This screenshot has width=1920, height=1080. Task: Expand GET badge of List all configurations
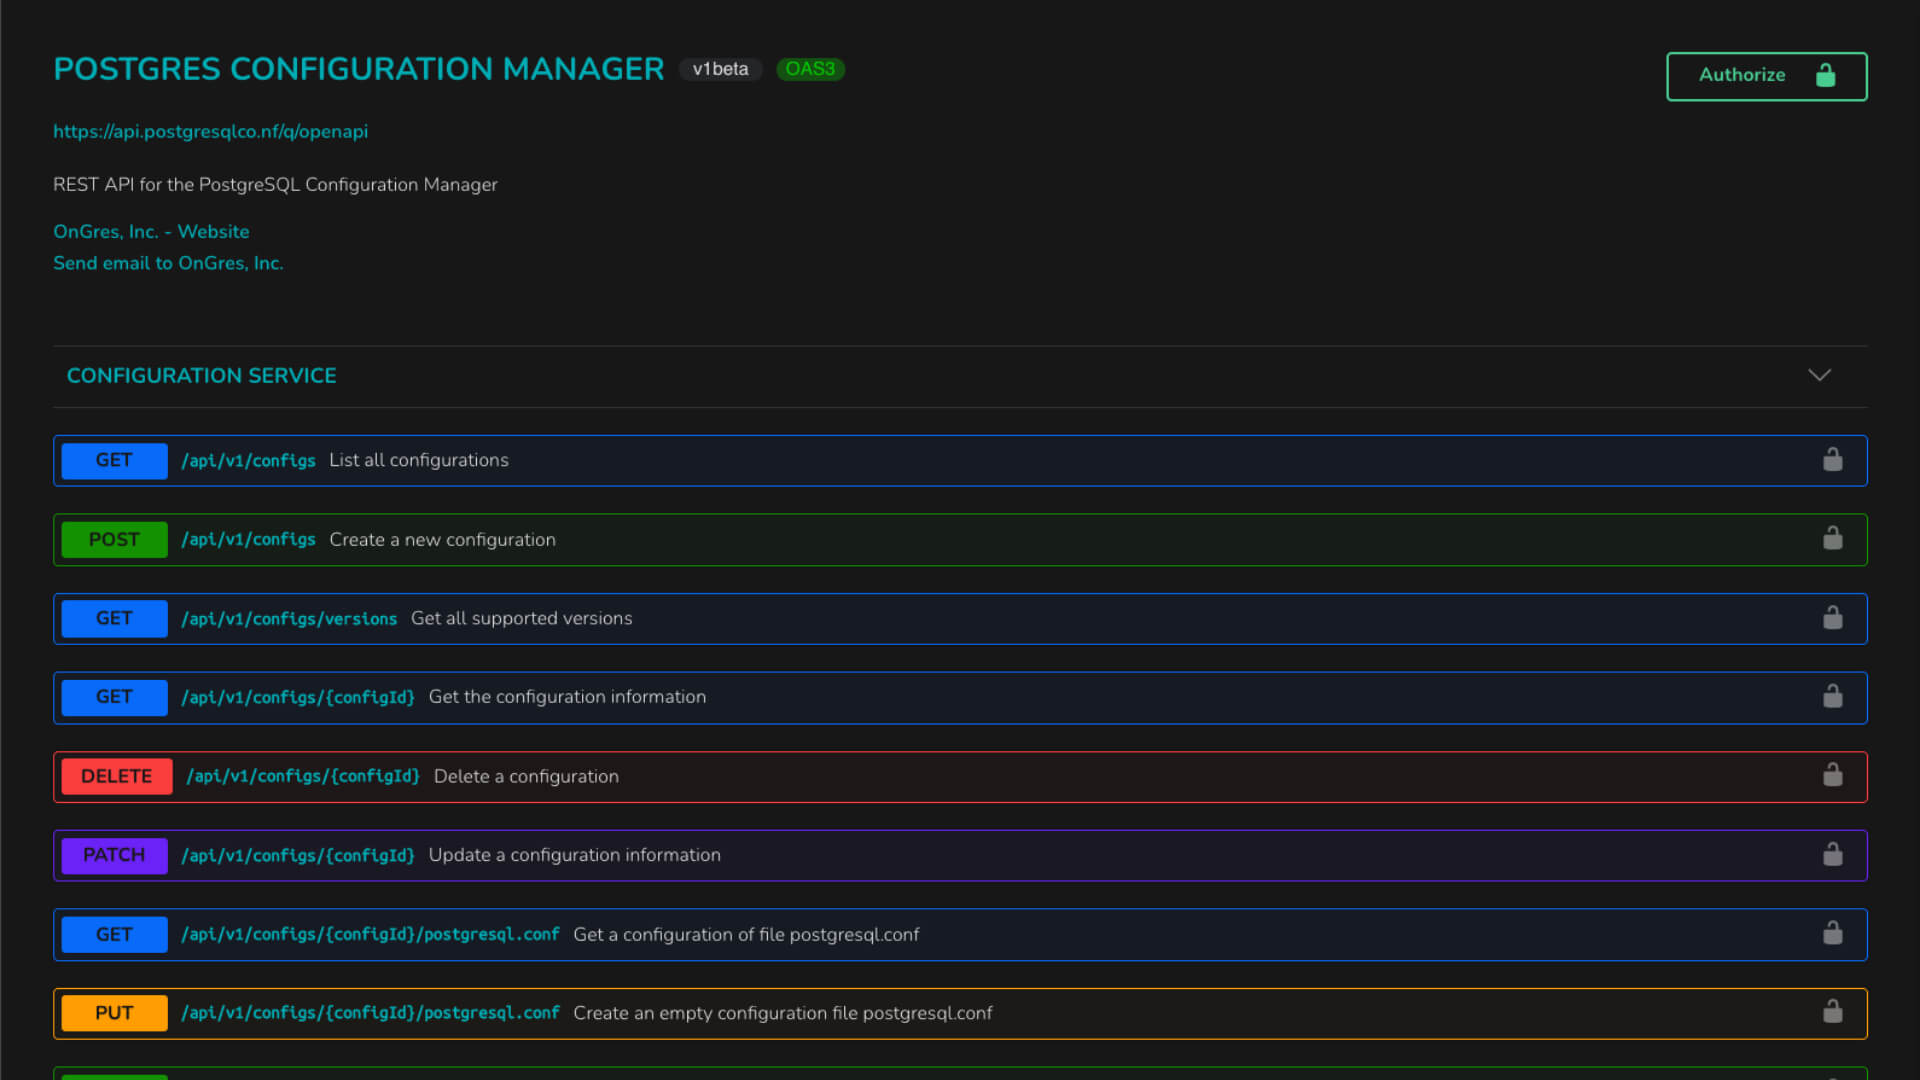point(114,461)
